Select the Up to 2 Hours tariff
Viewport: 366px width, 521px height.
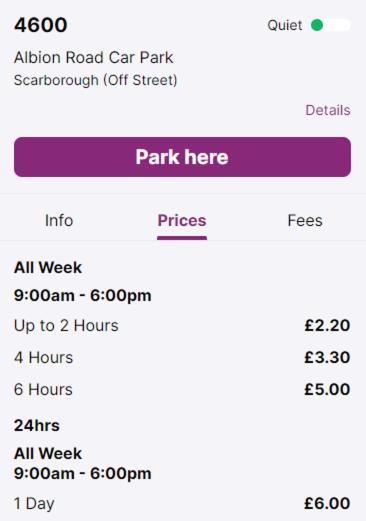point(182,325)
